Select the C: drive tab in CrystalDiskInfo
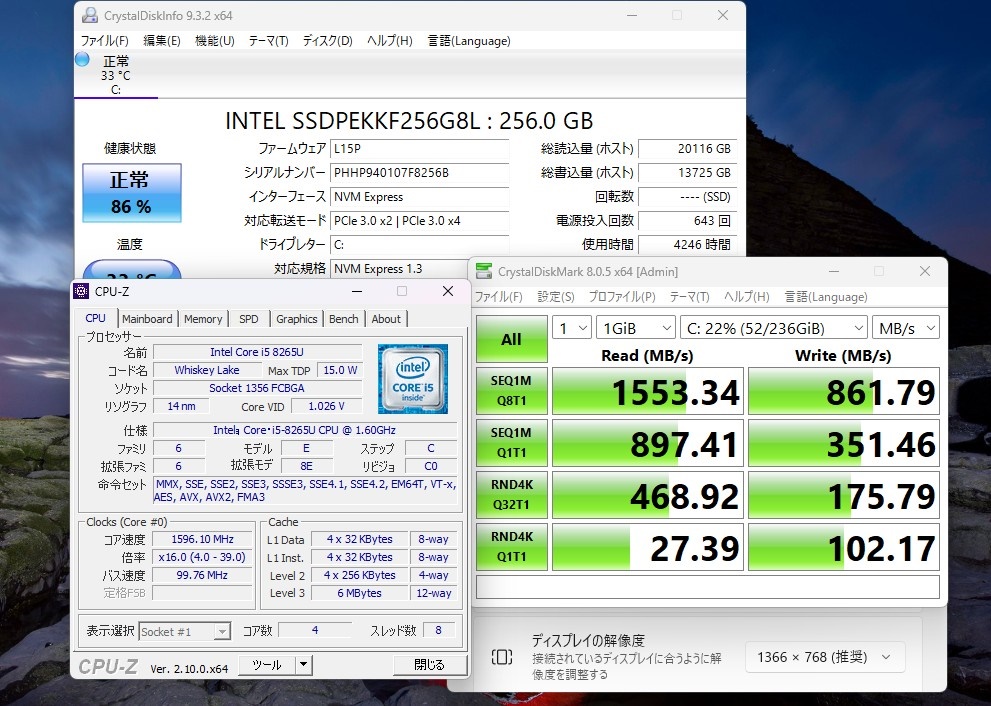 coord(116,75)
